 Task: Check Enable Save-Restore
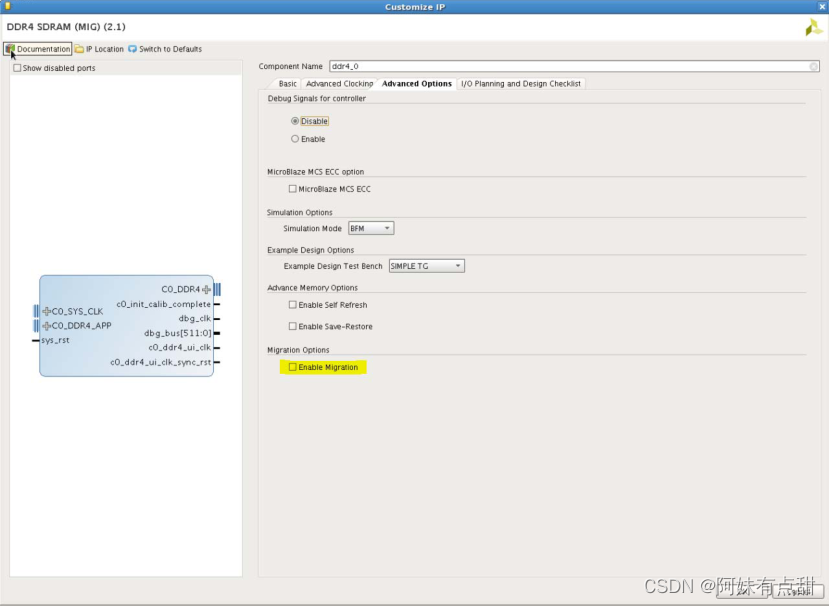(293, 327)
